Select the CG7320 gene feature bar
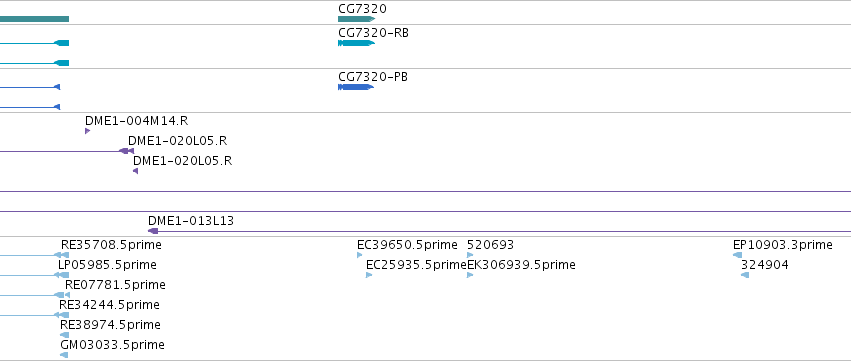Image resolution: width=851 pixels, height=361 pixels. [x=357, y=19]
